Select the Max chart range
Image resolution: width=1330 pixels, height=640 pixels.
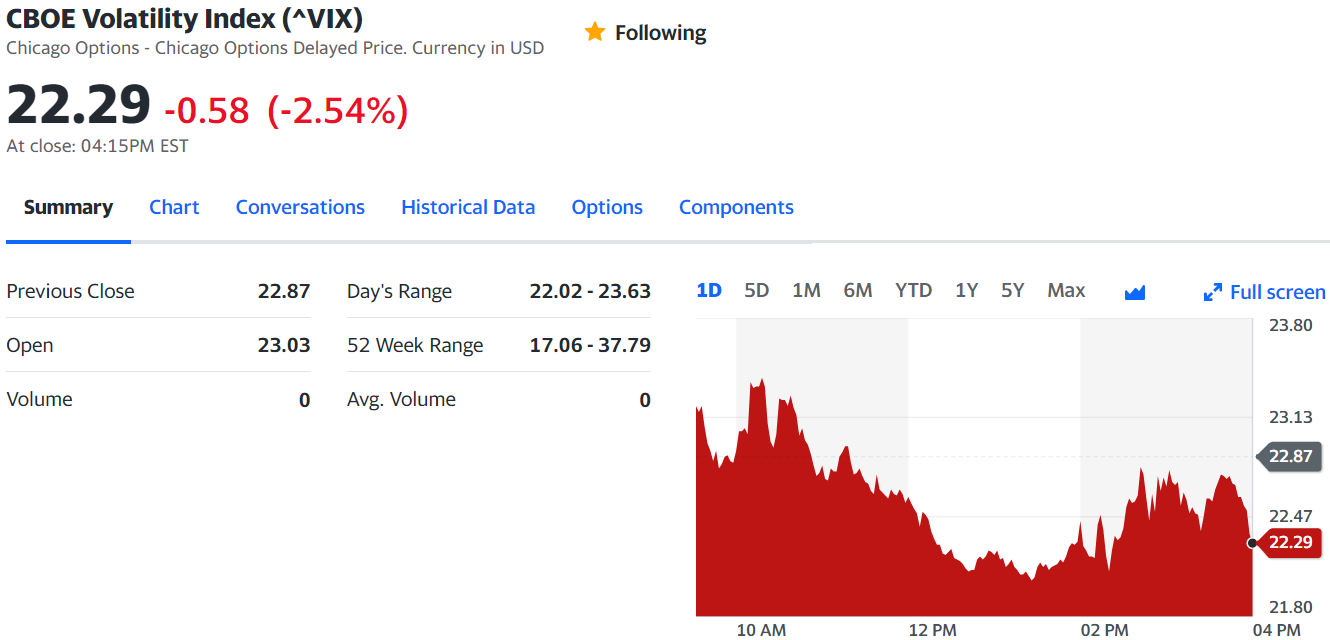click(x=1066, y=290)
